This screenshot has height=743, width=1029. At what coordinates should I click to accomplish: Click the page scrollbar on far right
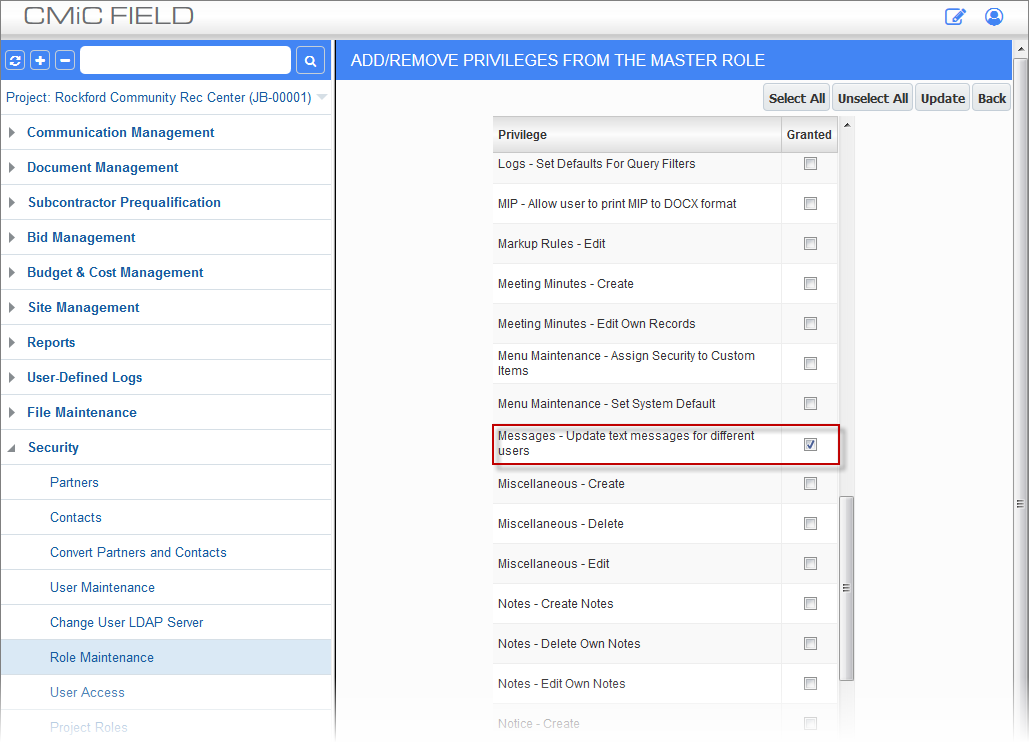pyautogui.click(x=1020, y=504)
